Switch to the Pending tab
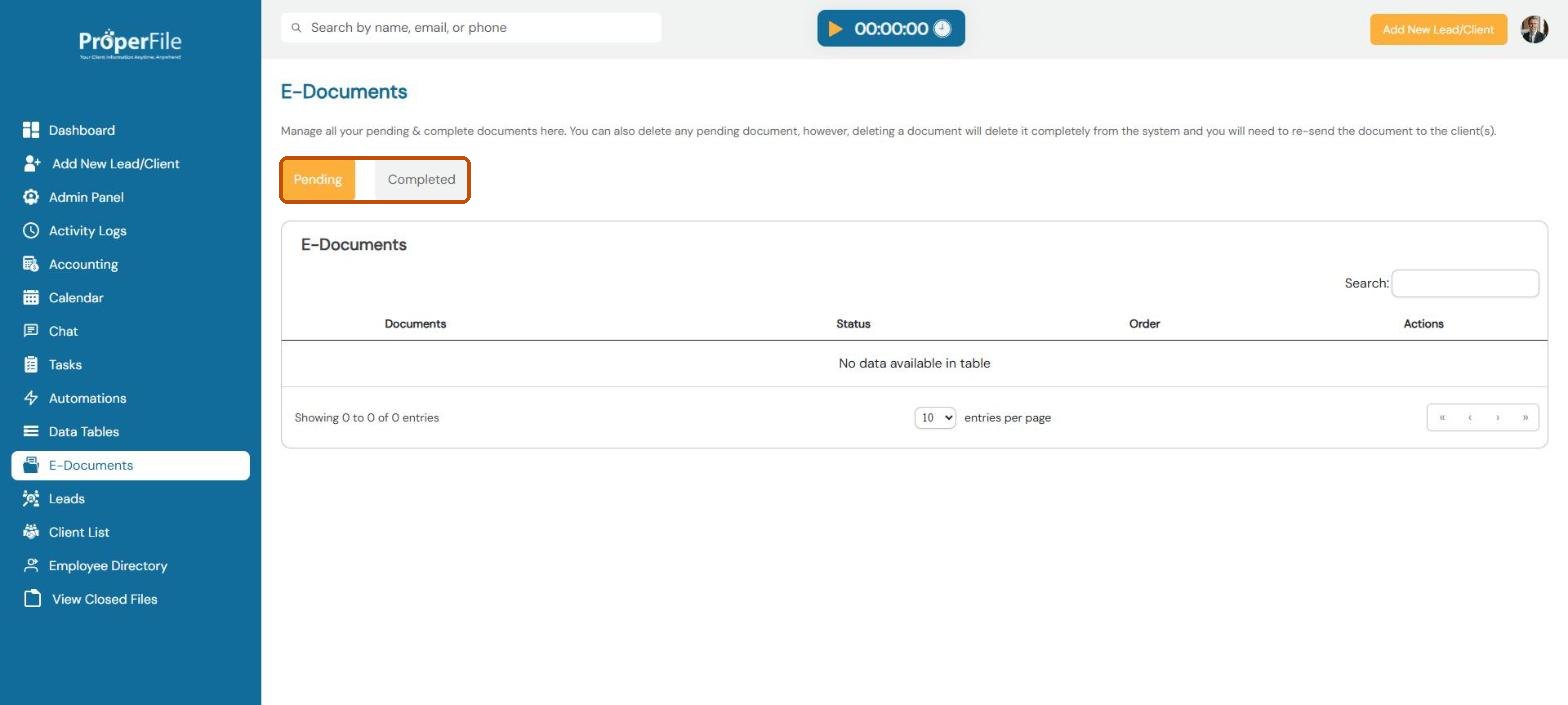1568x705 pixels. (x=318, y=180)
